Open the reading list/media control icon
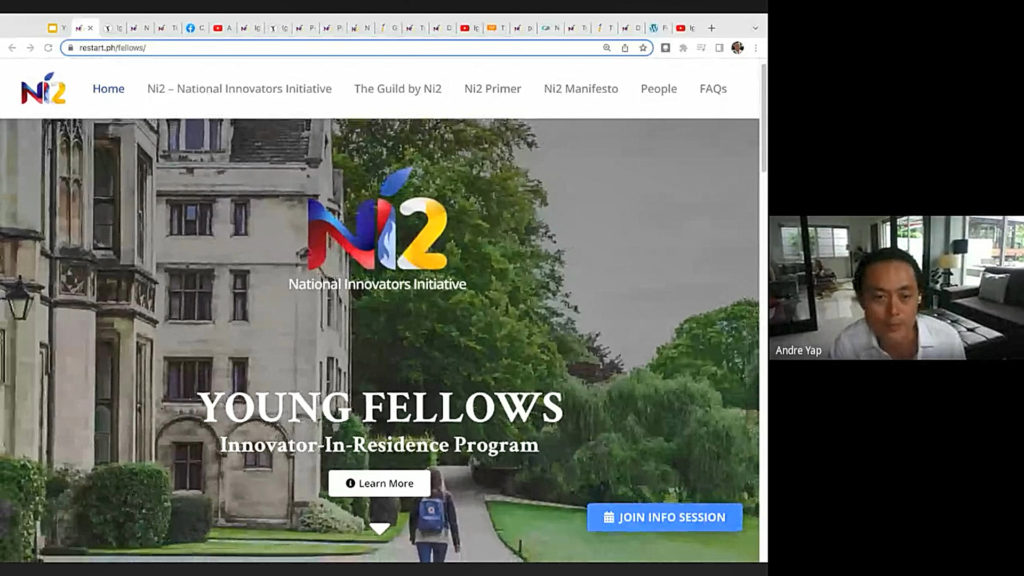The height and width of the screenshot is (576, 1024). coord(701,48)
